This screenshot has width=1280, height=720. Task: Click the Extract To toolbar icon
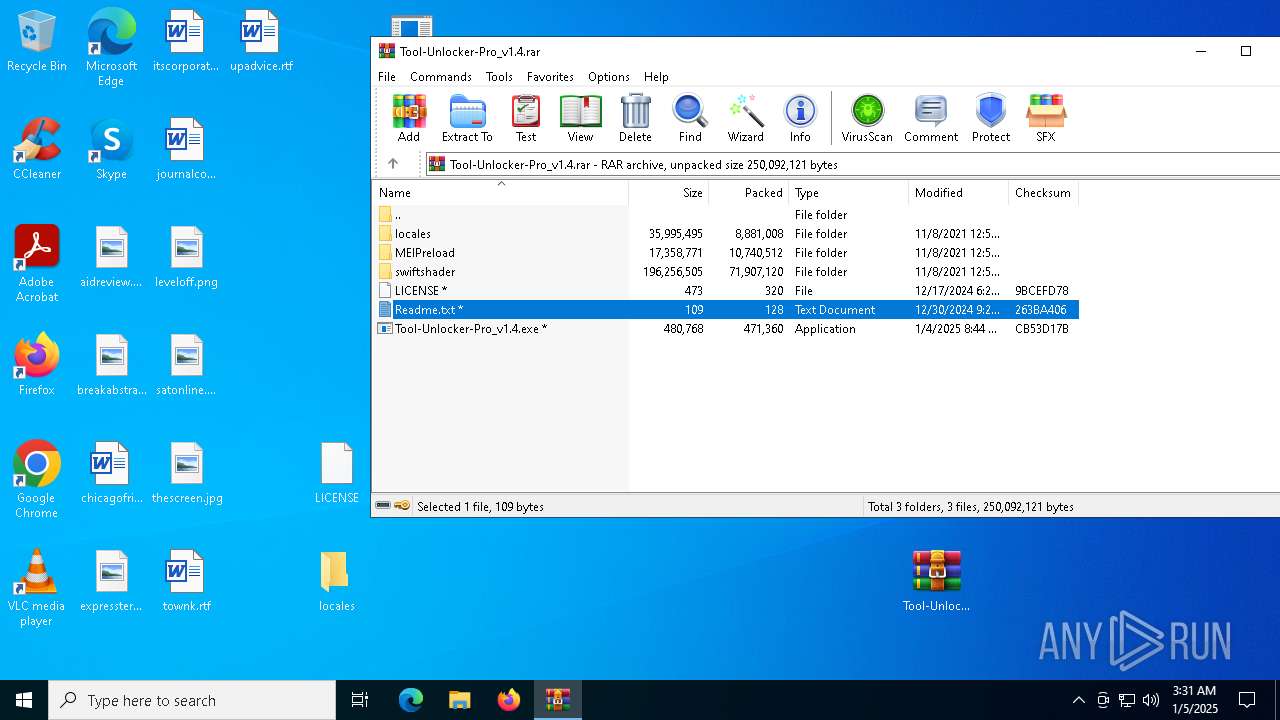coord(467,119)
